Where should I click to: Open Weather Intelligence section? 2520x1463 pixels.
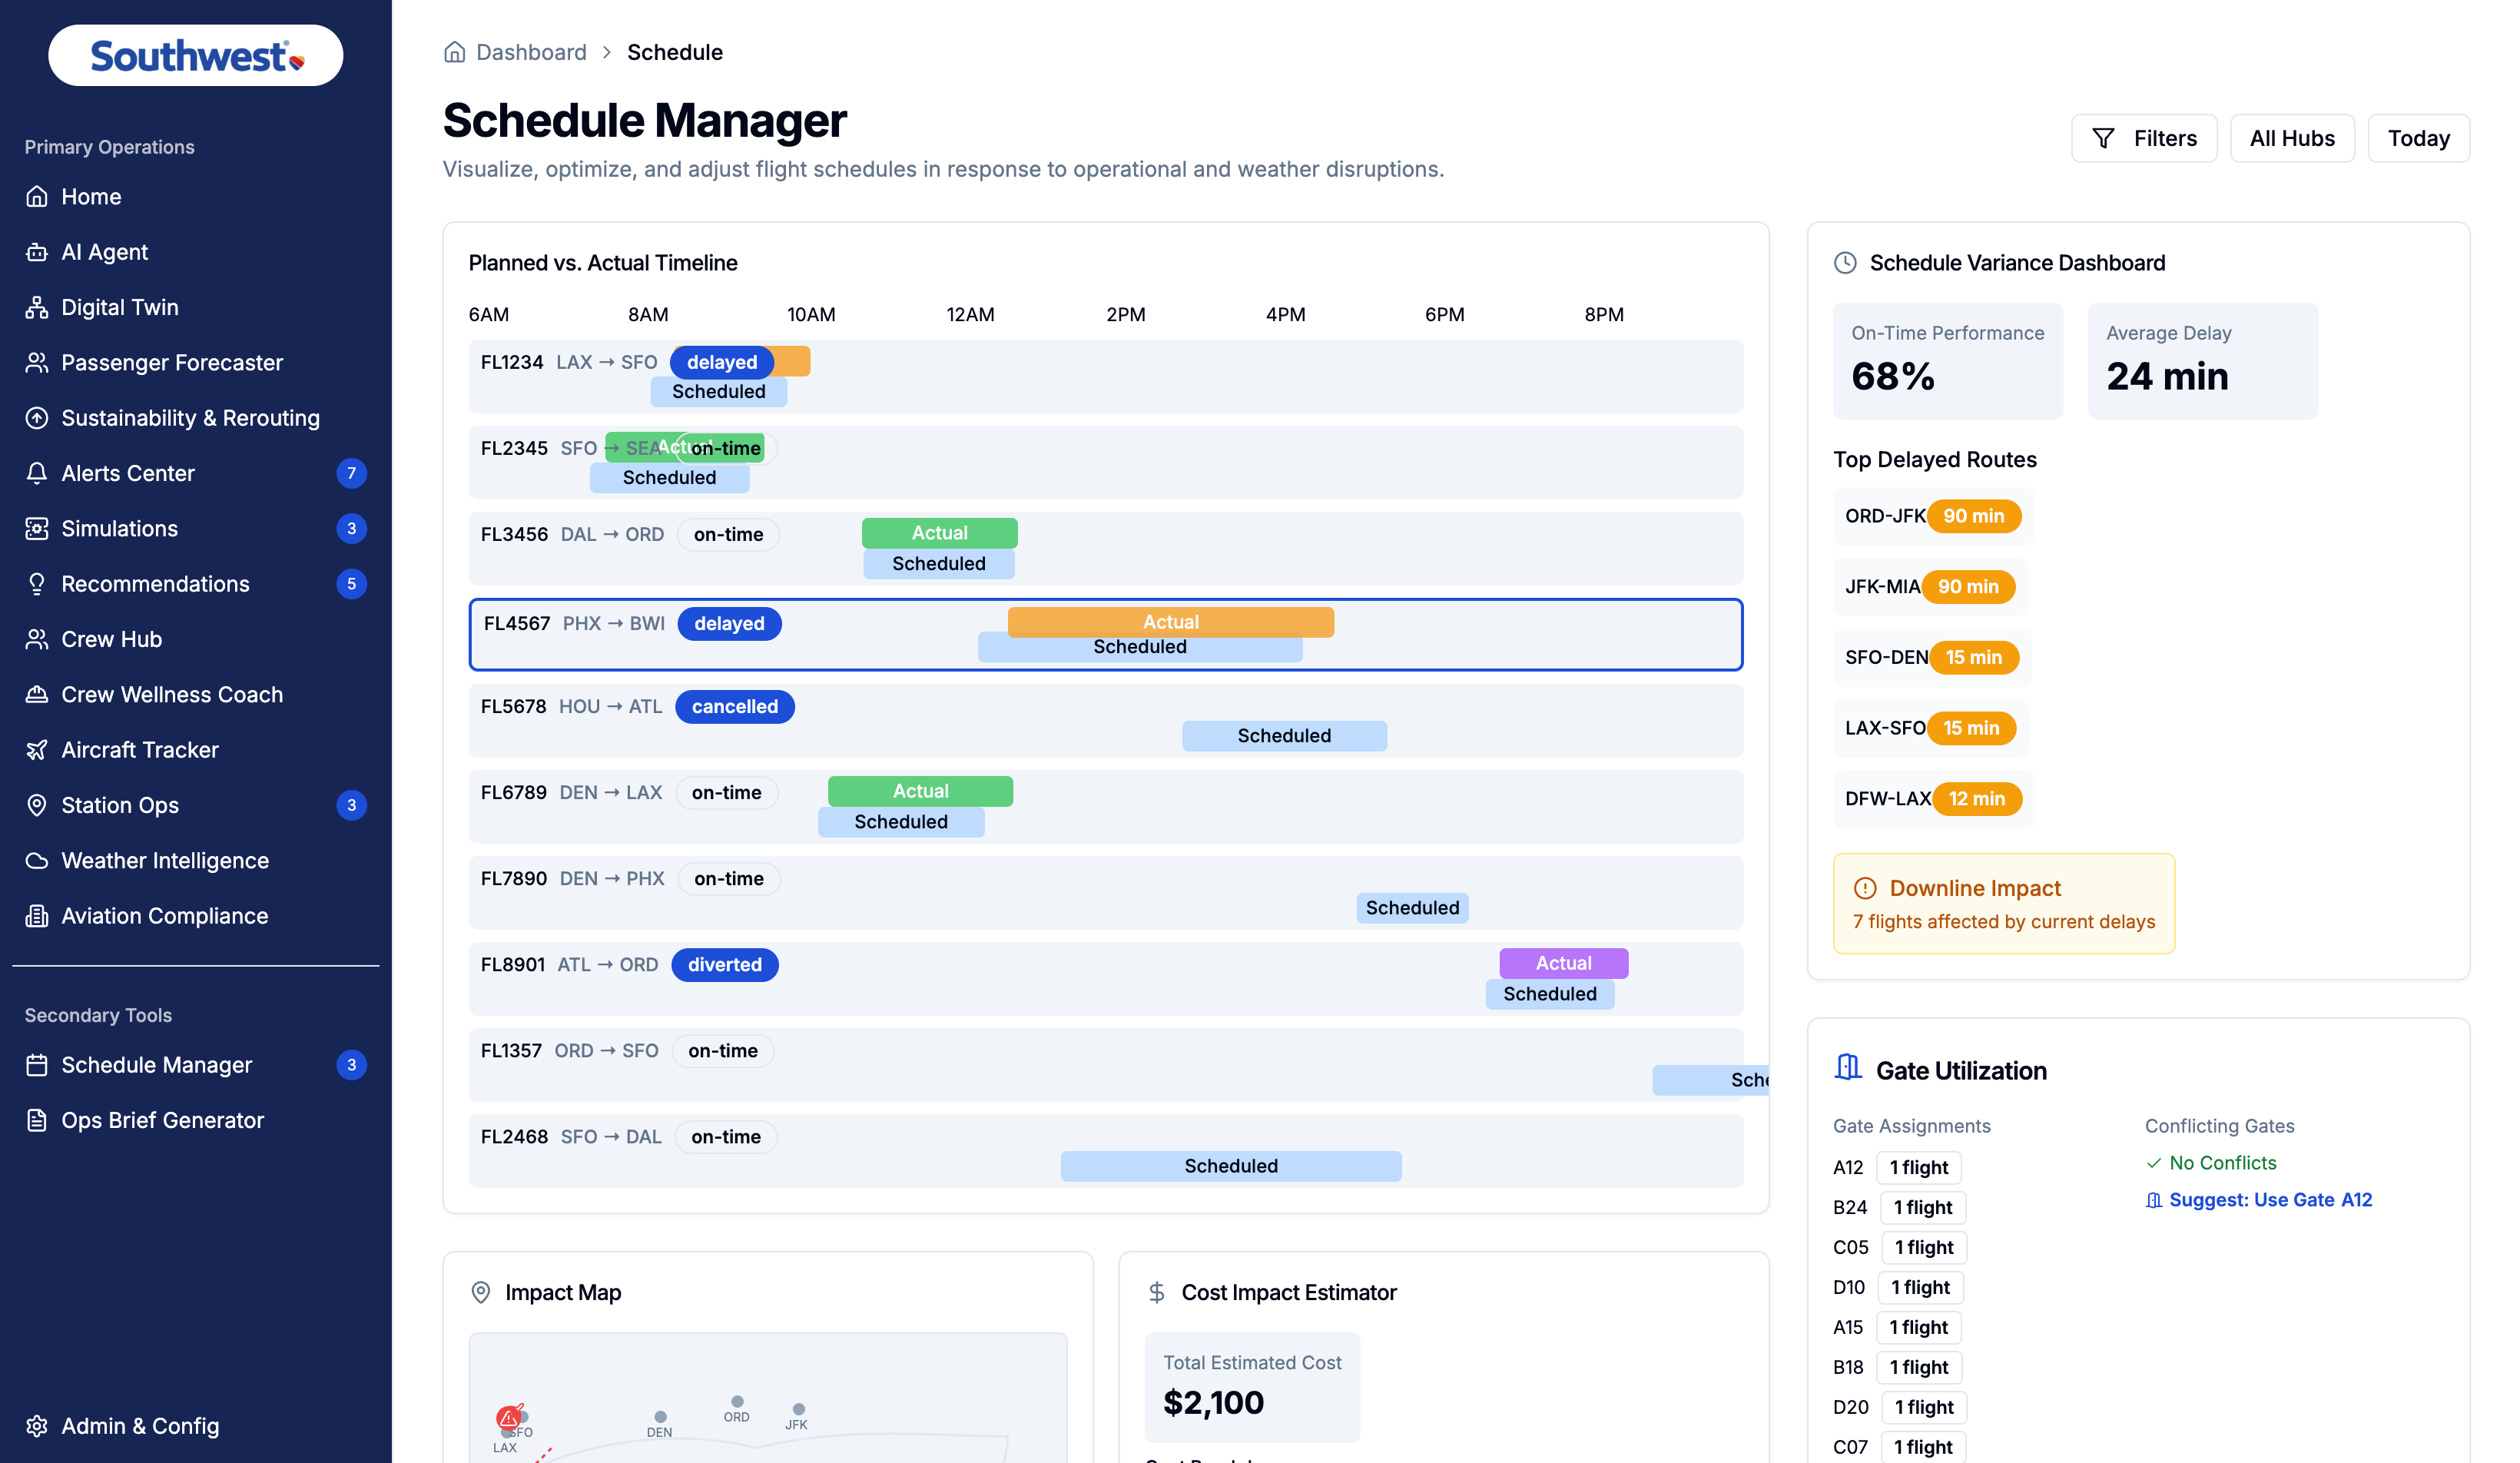[196, 861]
